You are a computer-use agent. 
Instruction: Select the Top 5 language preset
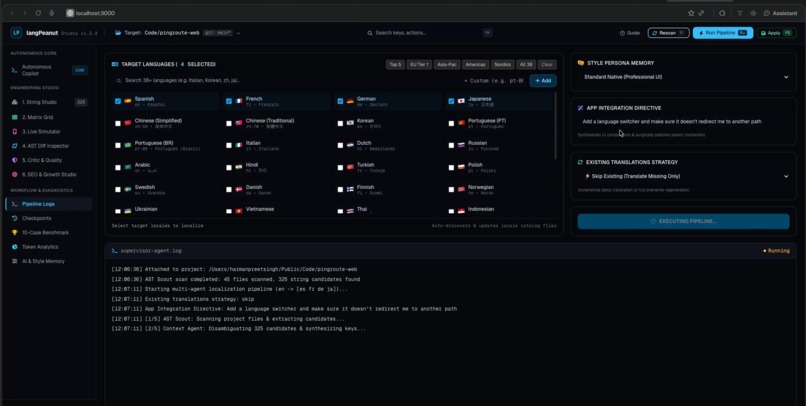[395, 65]
